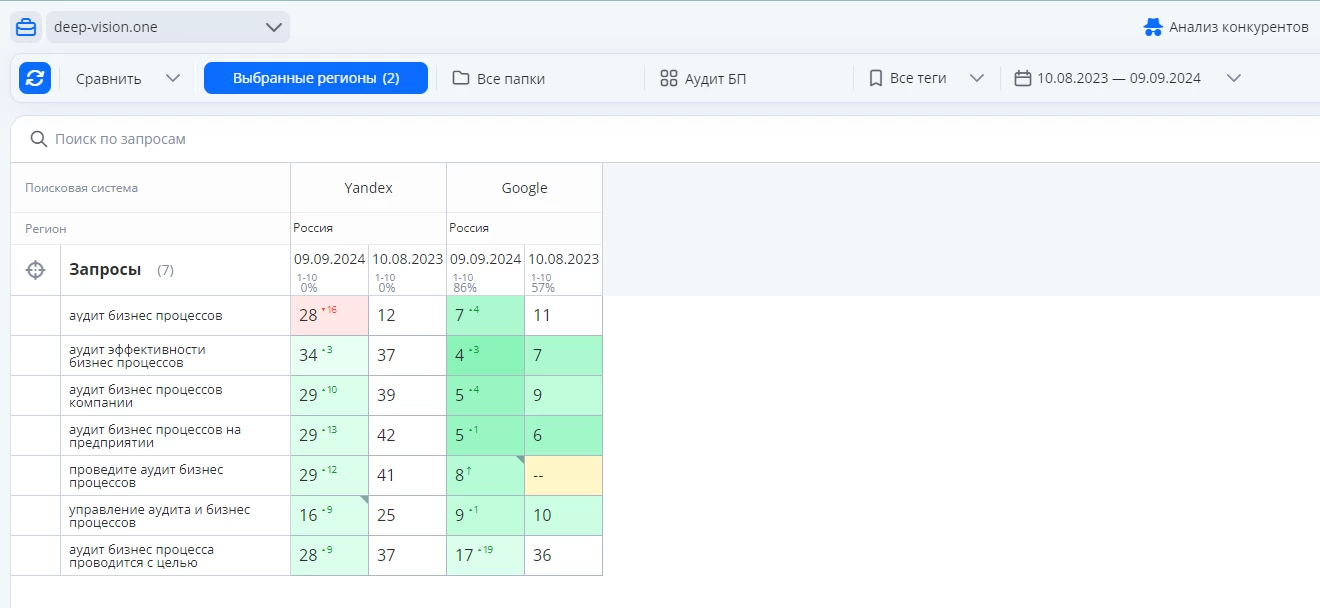Select the query row аудит бизнес процессов
1320x608 pixels.
coord(146,316)
